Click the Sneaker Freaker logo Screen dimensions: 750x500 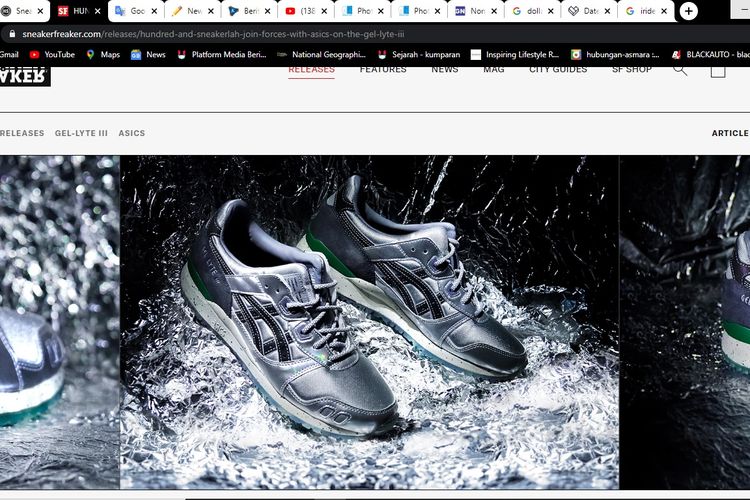point(25,75)
